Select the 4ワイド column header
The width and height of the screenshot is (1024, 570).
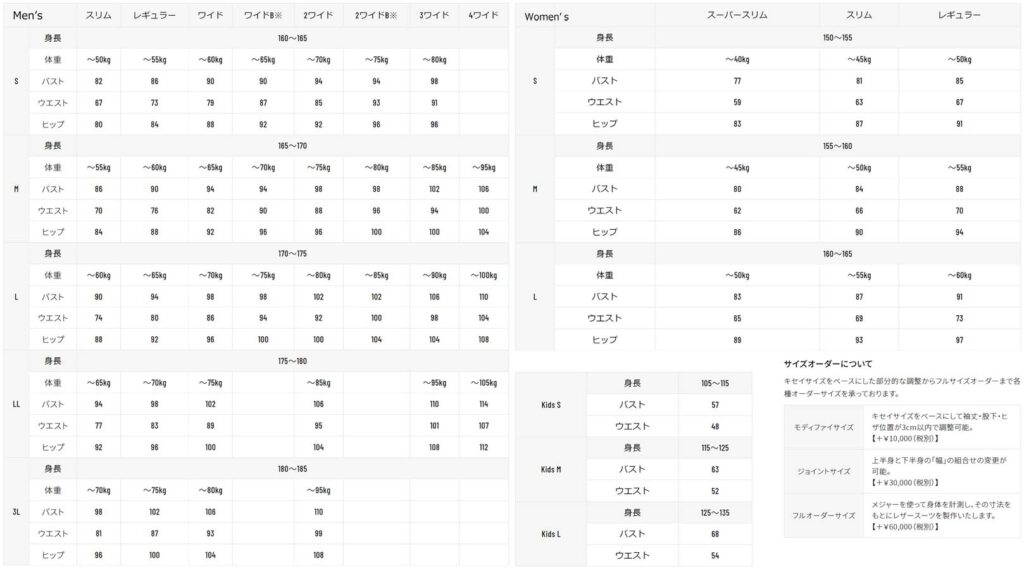[484, 15]
